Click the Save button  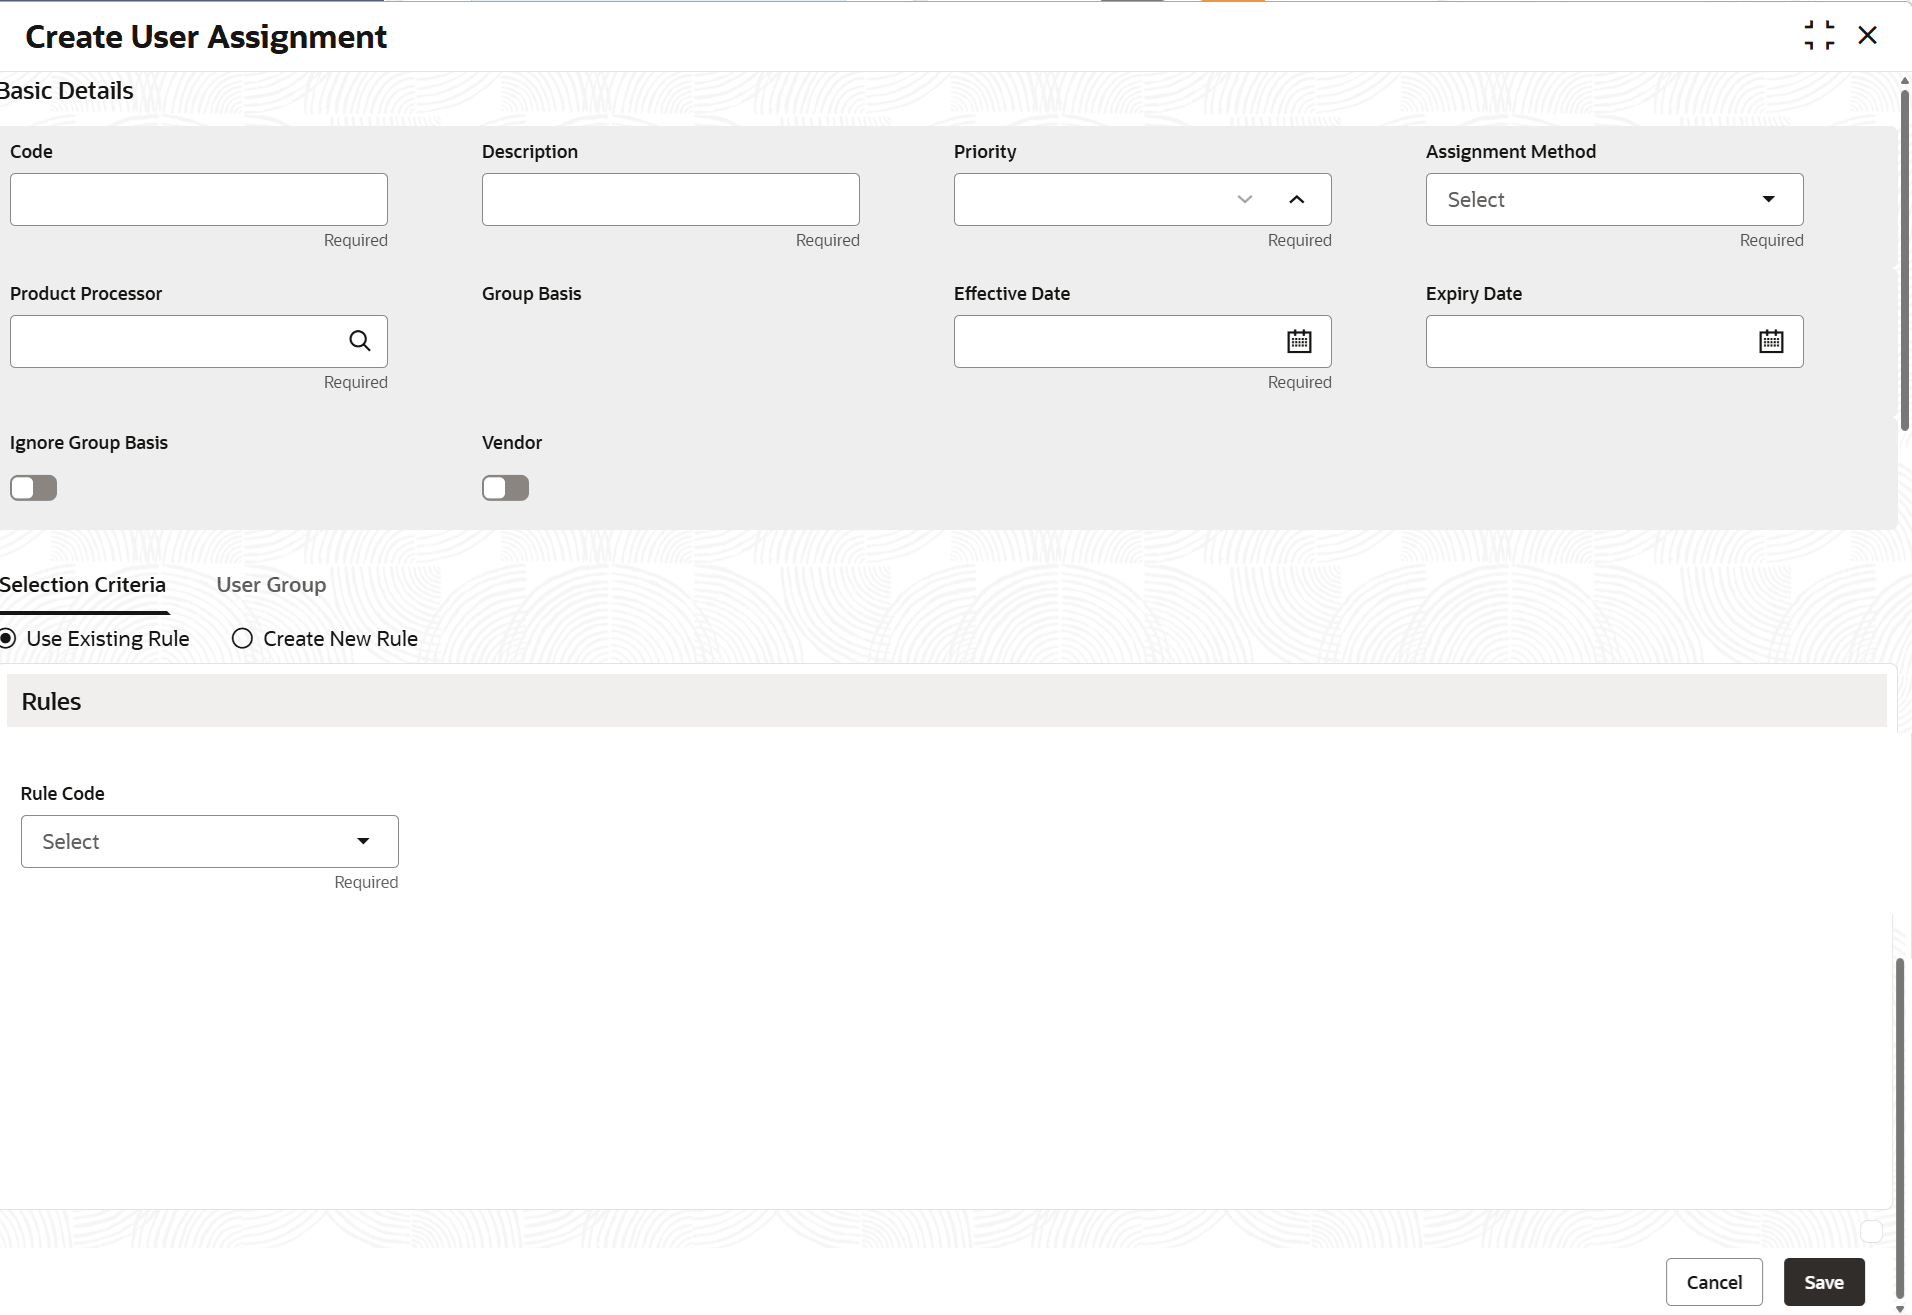(1824, 1282)
